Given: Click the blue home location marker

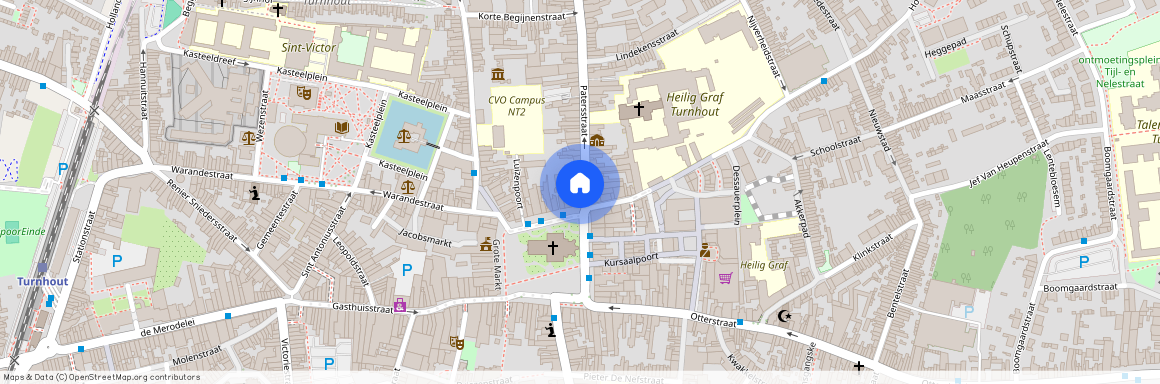Looking at the screenshot, I should pyautogui.click(x=580, y=183).
